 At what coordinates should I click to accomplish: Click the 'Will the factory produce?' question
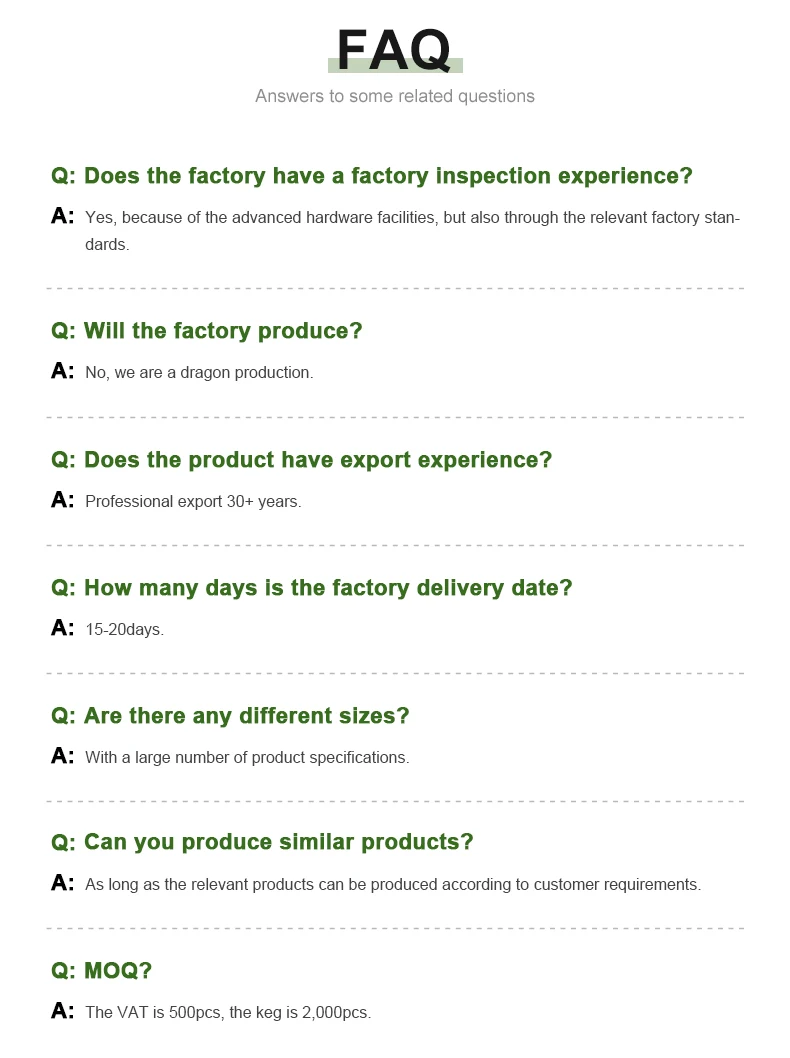[x=207, y=331]
